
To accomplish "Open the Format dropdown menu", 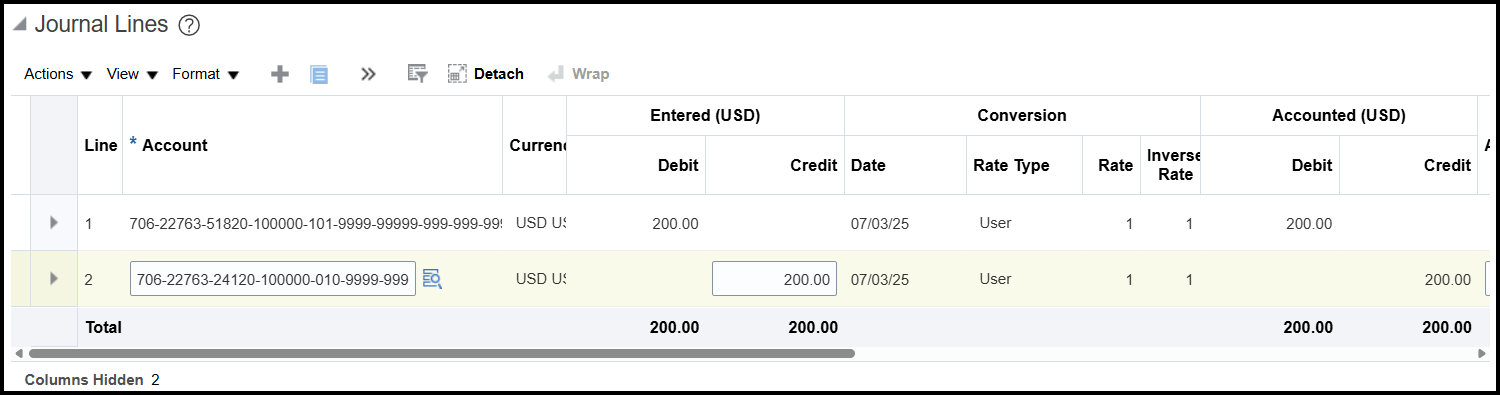I will click(x=205, y=74).
